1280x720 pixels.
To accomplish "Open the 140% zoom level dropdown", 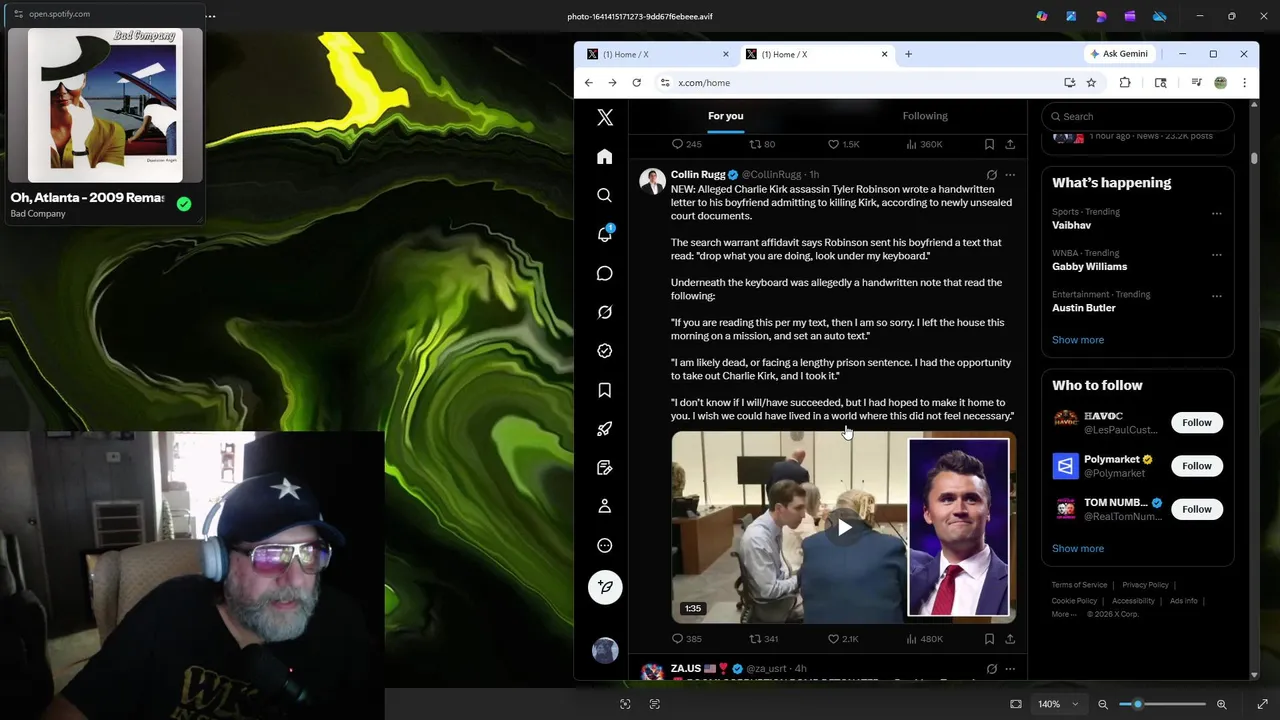I will [1058, 704].
